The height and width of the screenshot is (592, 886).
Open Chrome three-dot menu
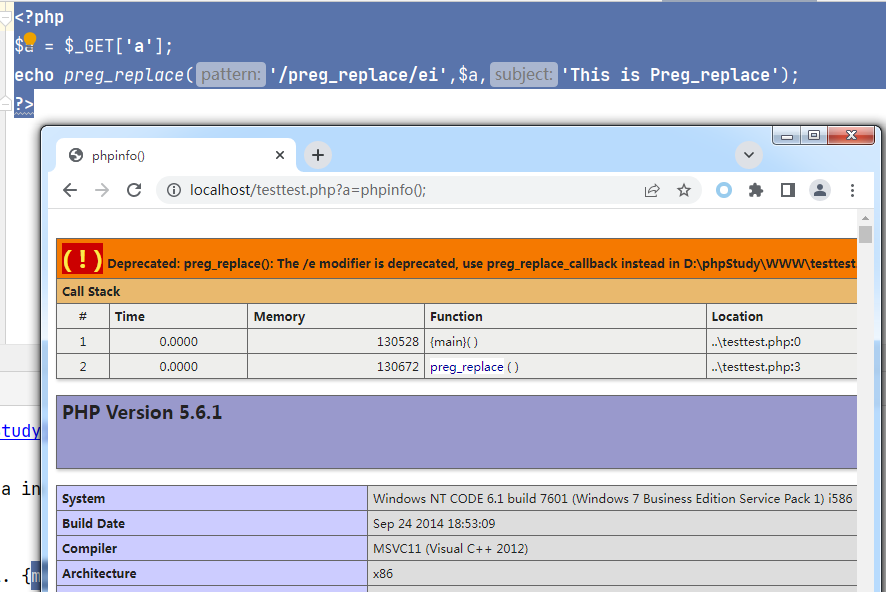coord(852,190)
